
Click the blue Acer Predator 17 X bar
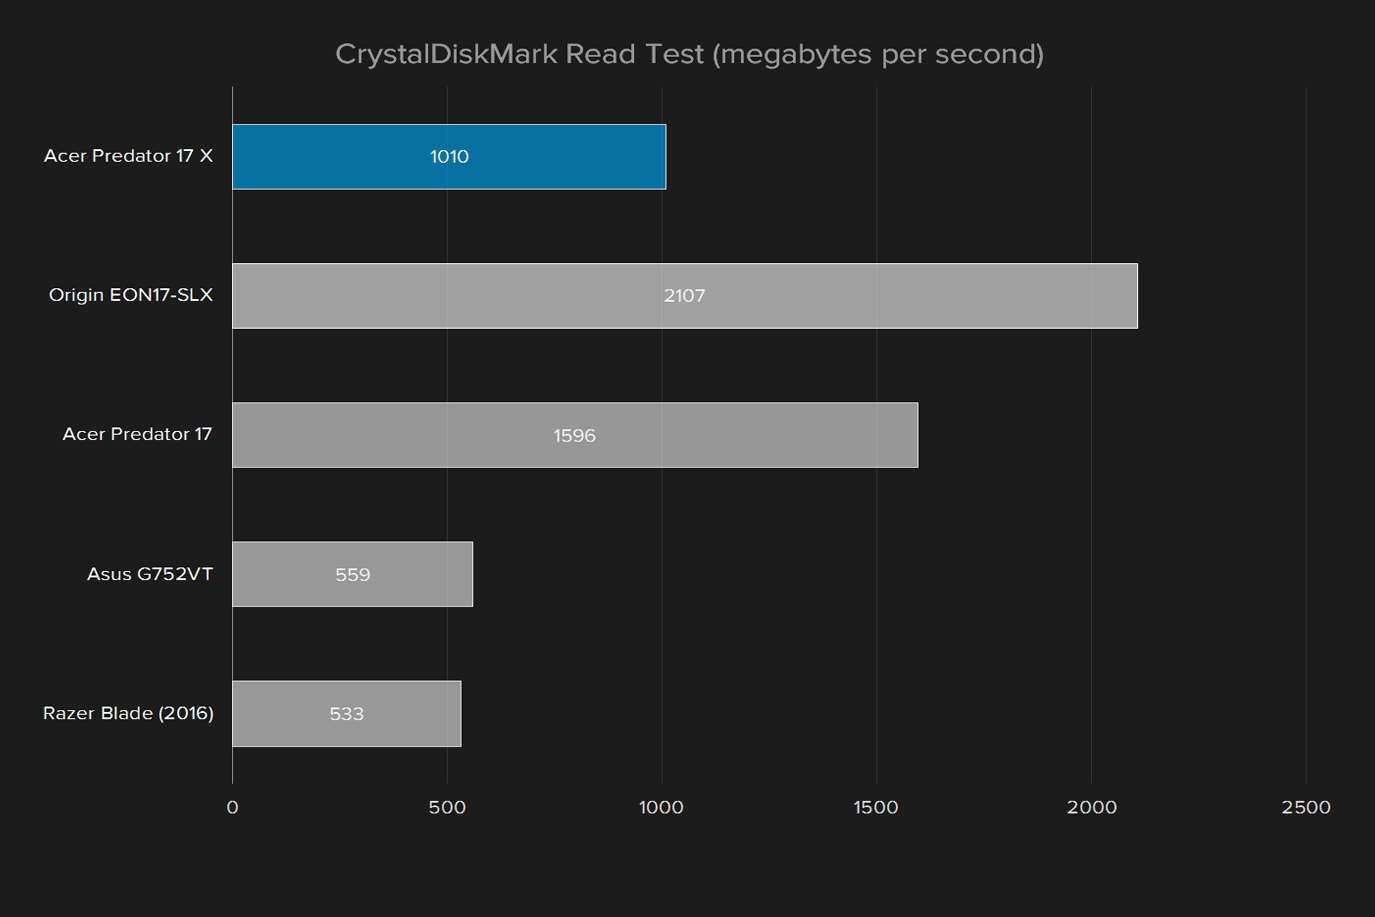pyautogui.click(x=449, y=157)
